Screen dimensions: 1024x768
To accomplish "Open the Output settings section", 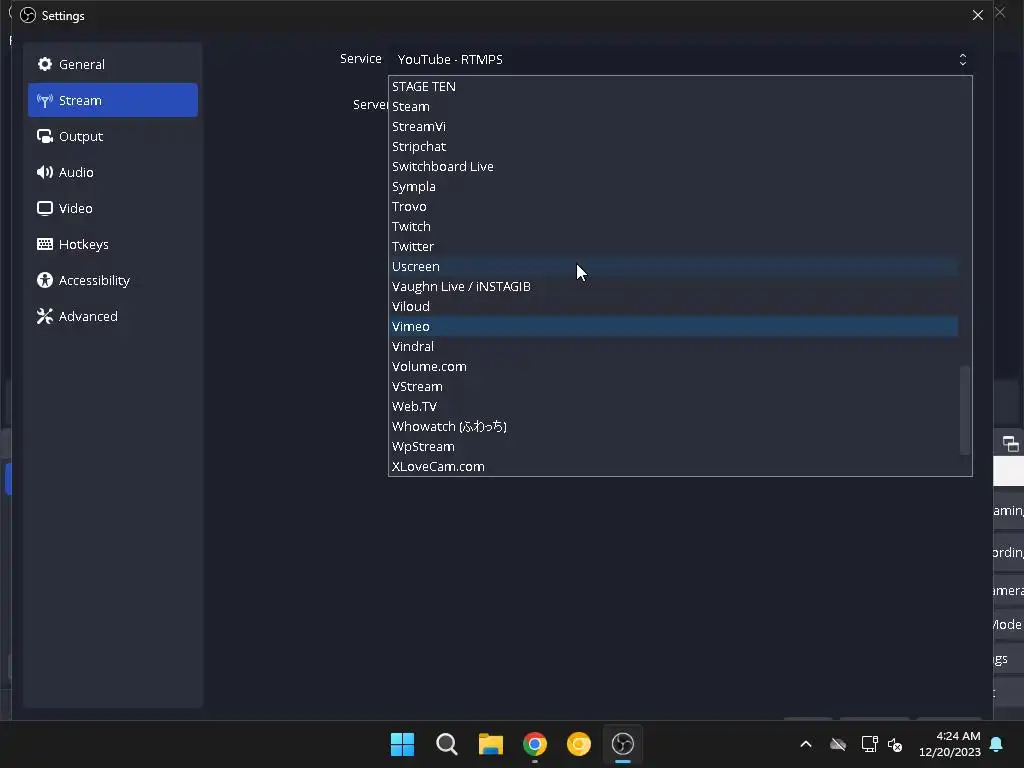I will coord(112,136).
